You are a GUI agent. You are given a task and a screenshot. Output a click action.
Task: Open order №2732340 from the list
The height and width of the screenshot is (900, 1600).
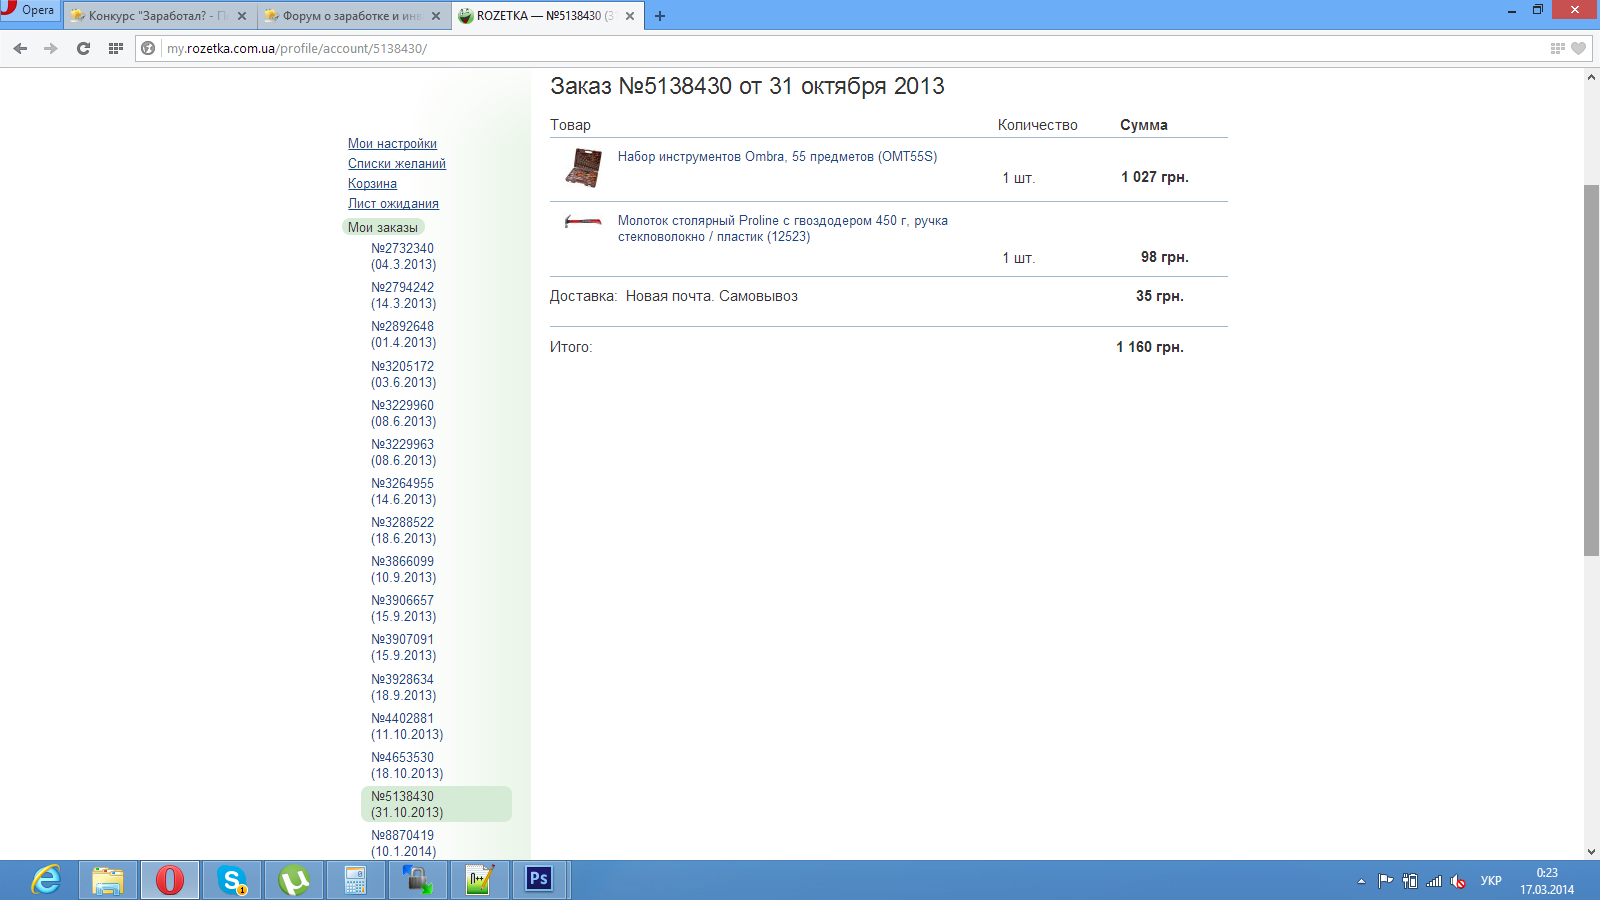(403, 256)
